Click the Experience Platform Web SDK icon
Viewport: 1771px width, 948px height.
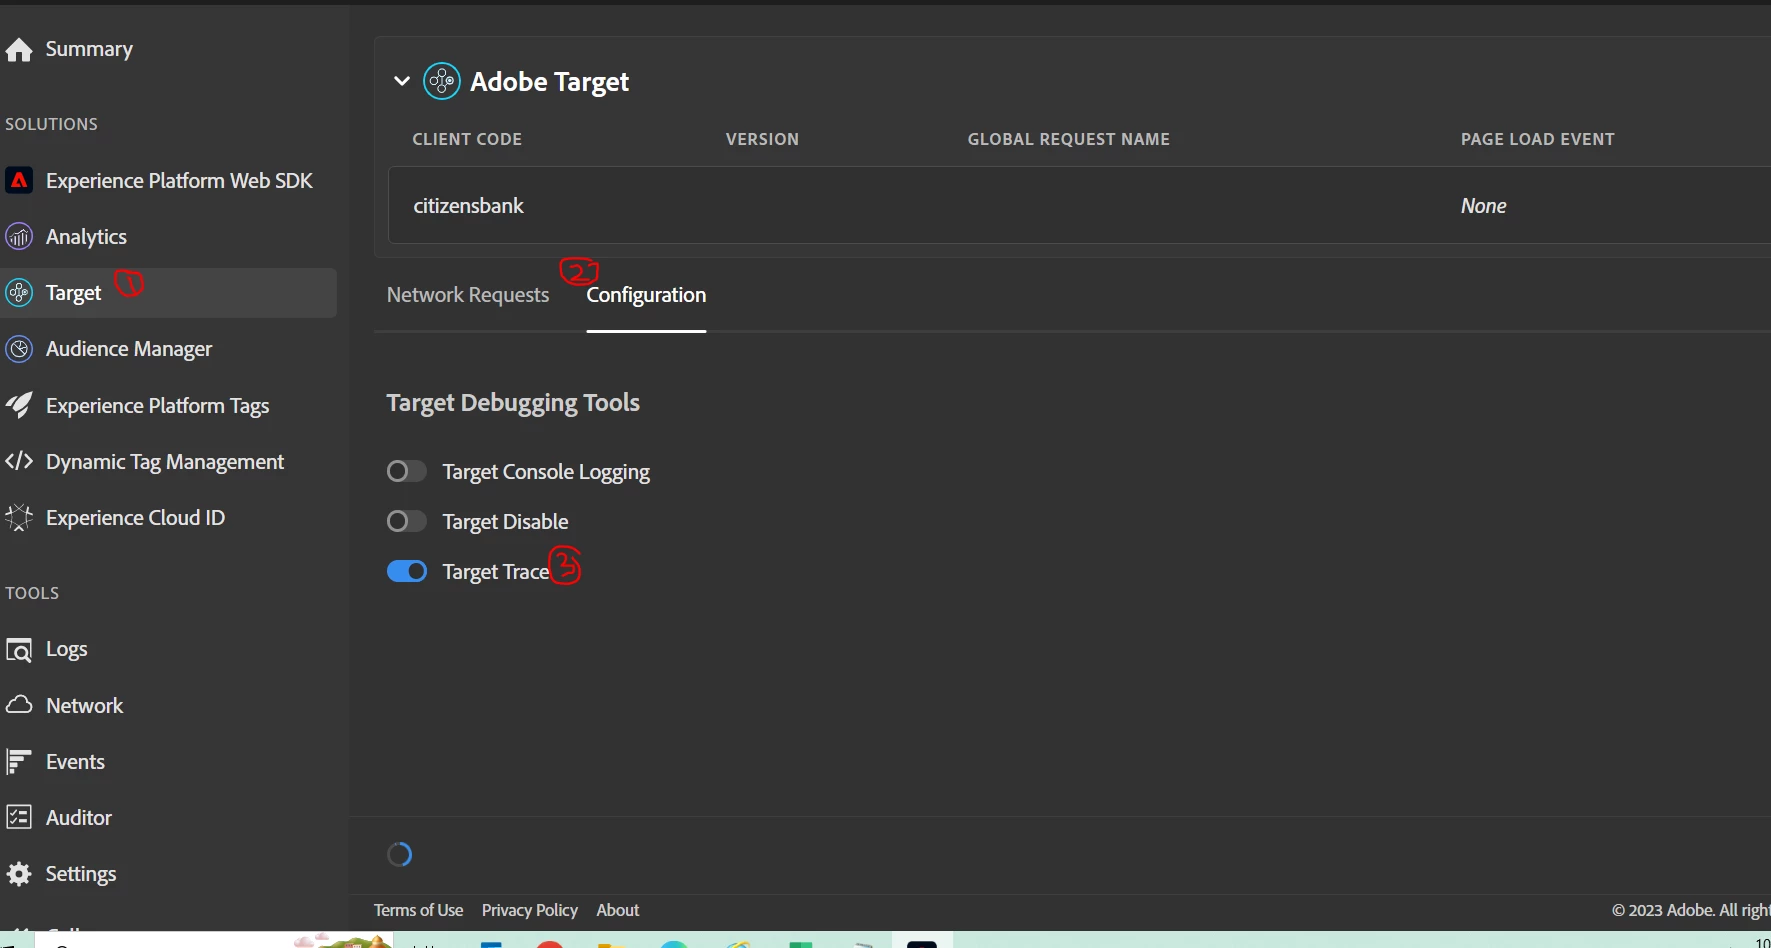click(x=19, y=181)
